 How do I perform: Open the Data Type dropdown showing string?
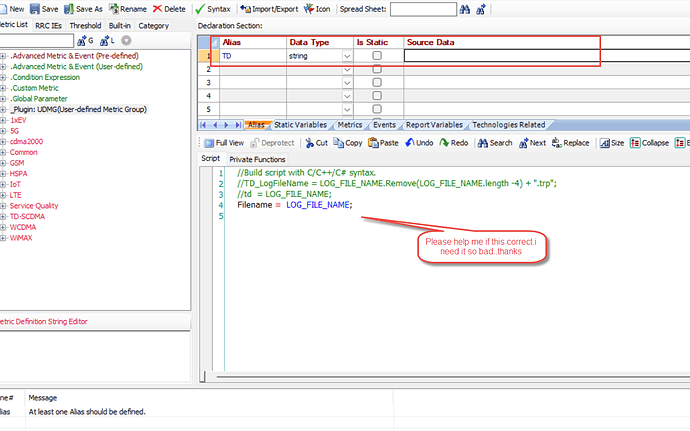click(347, 56)
